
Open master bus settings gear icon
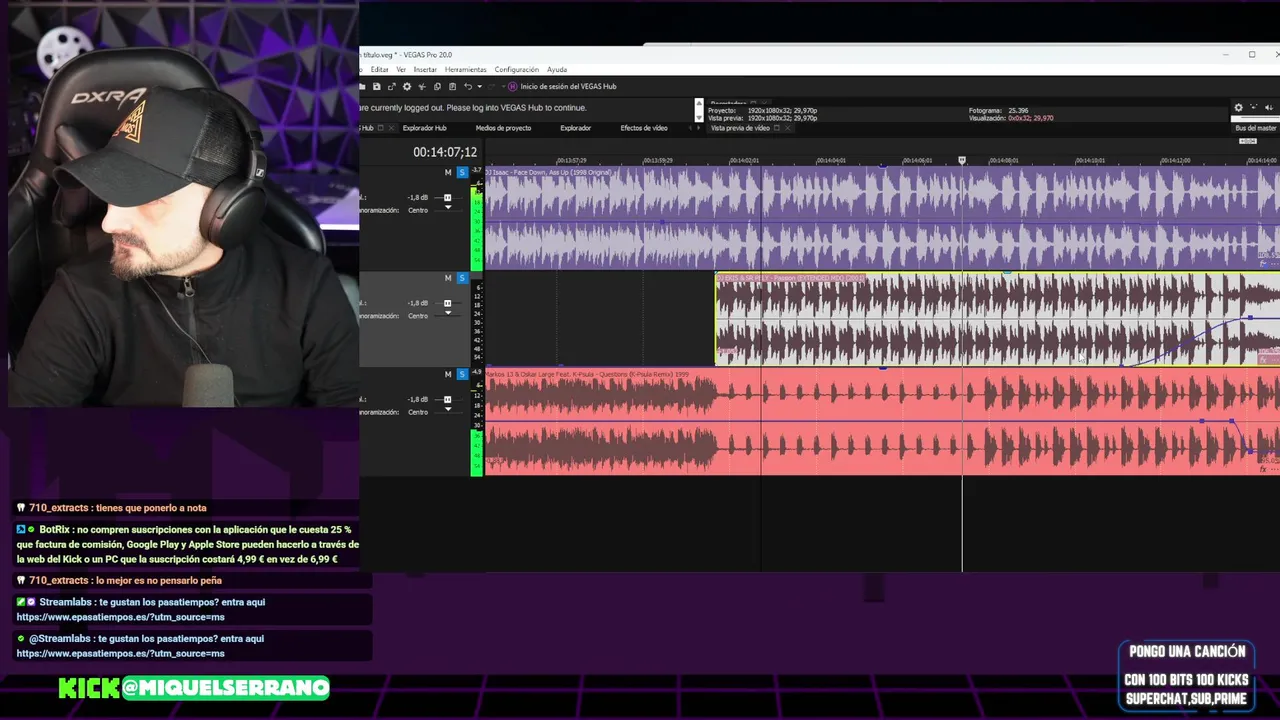[x=1239, y=108]
